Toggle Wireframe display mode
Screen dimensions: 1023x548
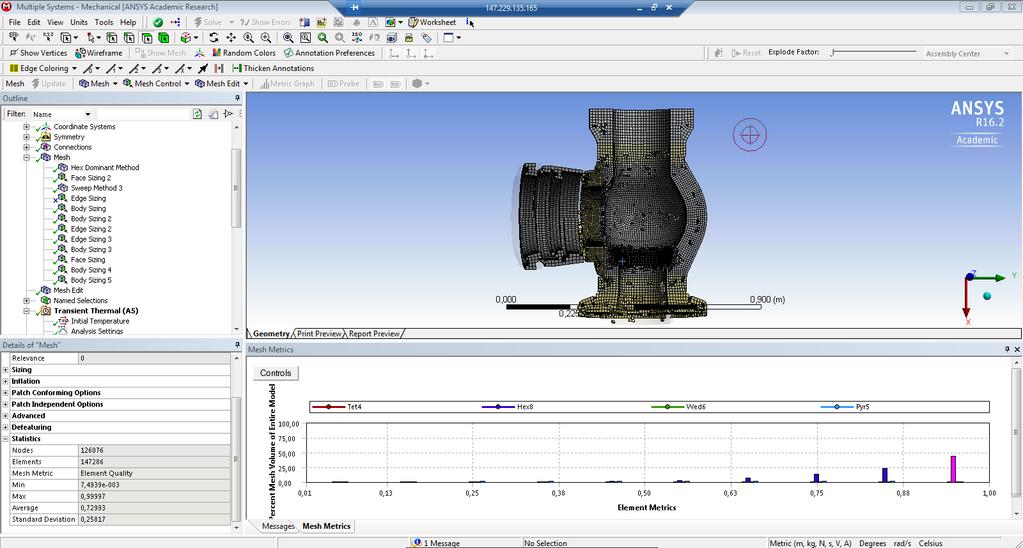pyautogui.click(x=99, y=53)
